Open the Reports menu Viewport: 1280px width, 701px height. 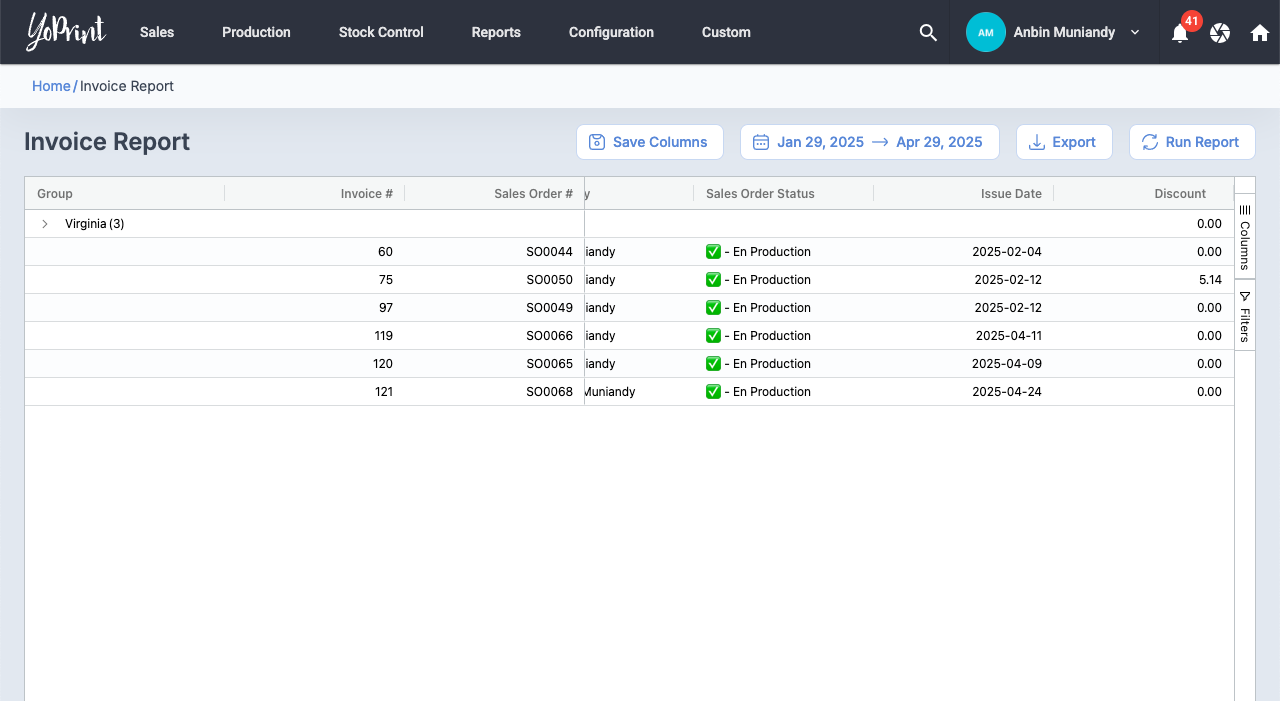coord(496,32)
